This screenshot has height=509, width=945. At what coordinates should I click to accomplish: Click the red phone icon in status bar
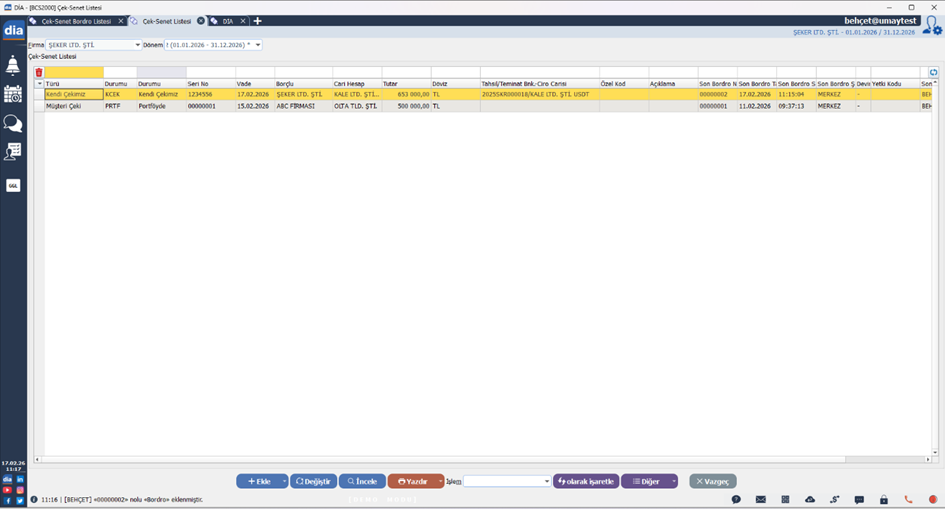(908, 499)
